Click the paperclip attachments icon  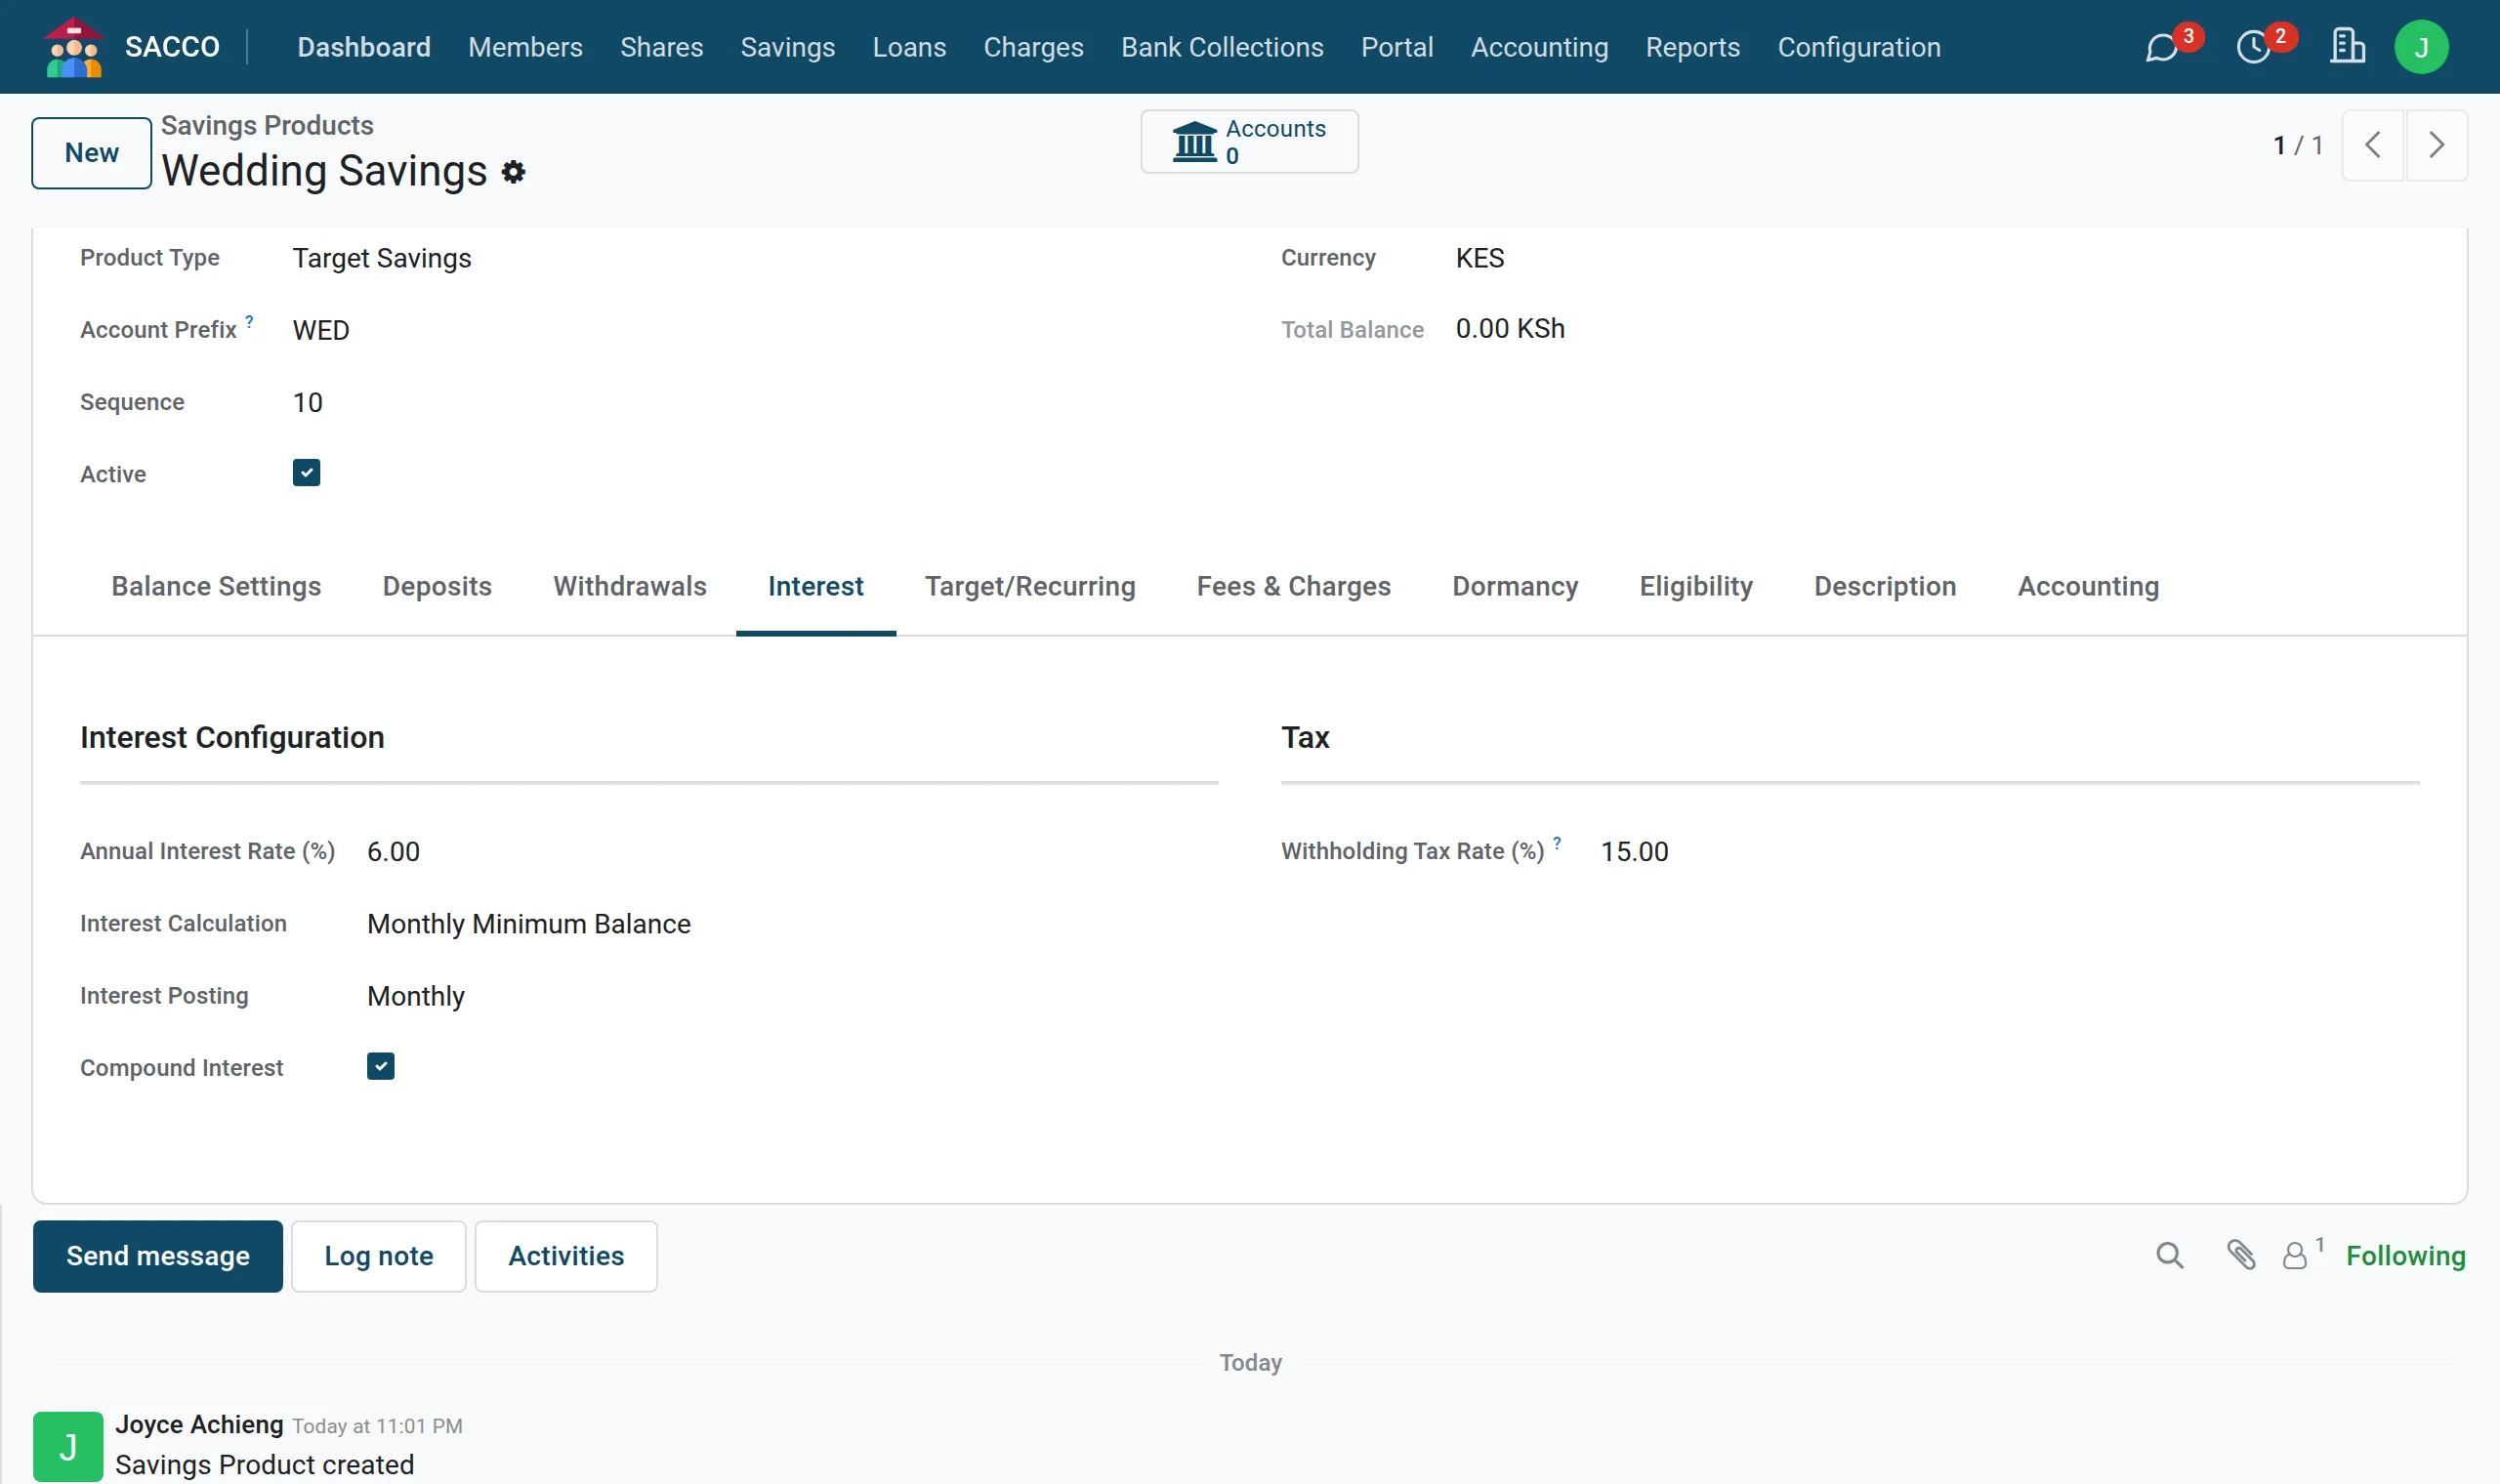click(x=2240, y=1255)
